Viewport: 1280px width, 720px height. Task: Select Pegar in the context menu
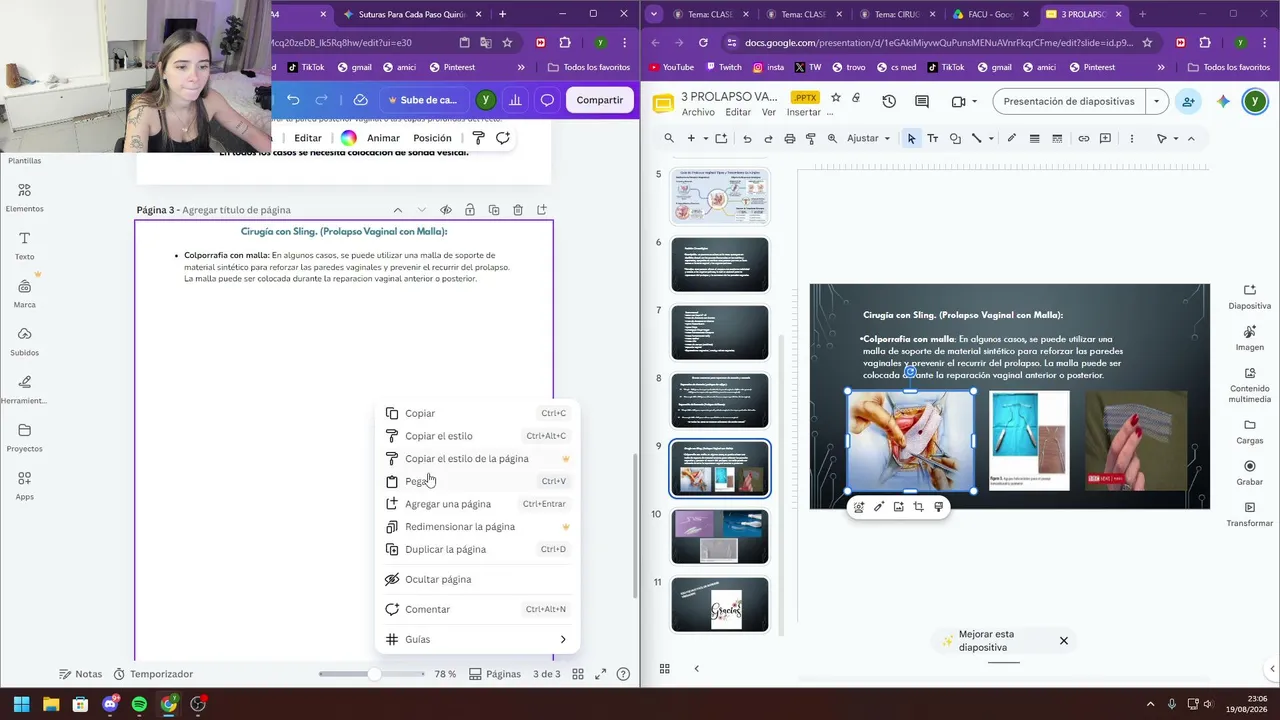point(477,481)
